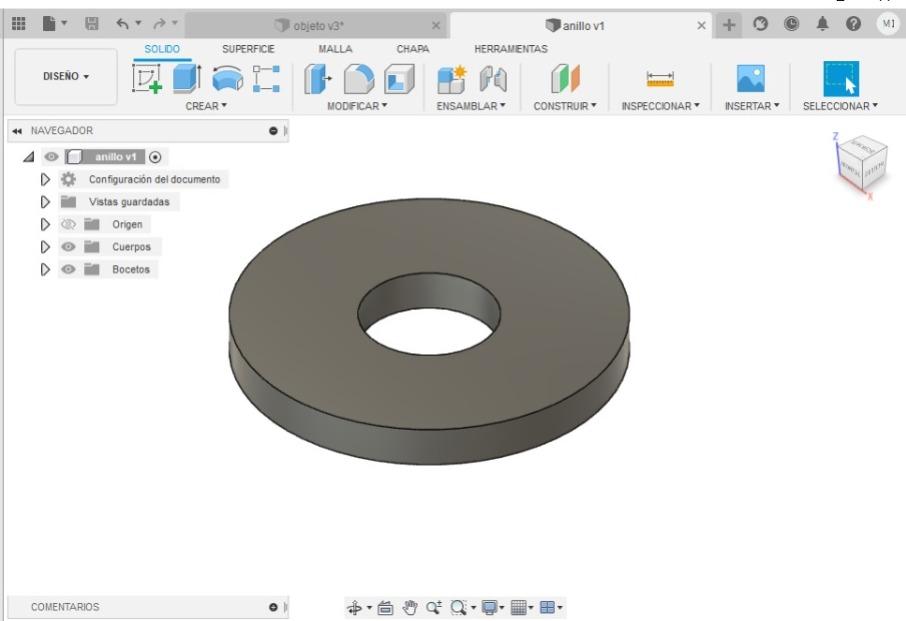The image size is (906, 621).
Task: Select the Shell tool
Action: click(x=399, y=79)
